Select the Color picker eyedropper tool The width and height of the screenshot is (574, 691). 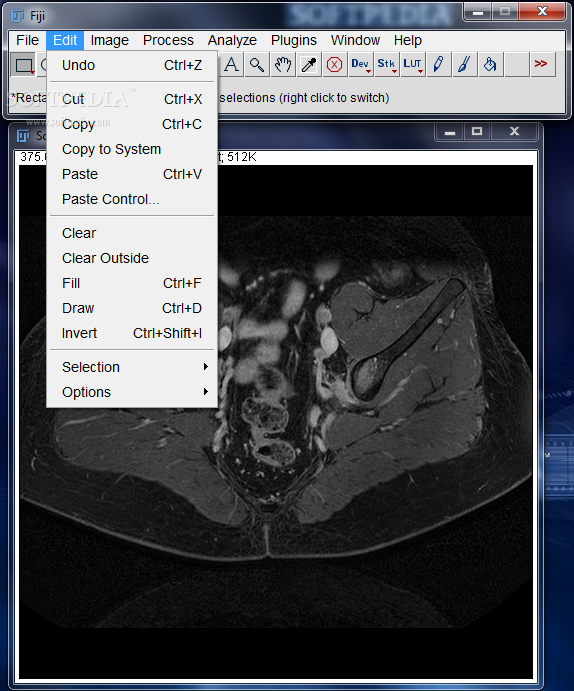click(x=309, y=65)
